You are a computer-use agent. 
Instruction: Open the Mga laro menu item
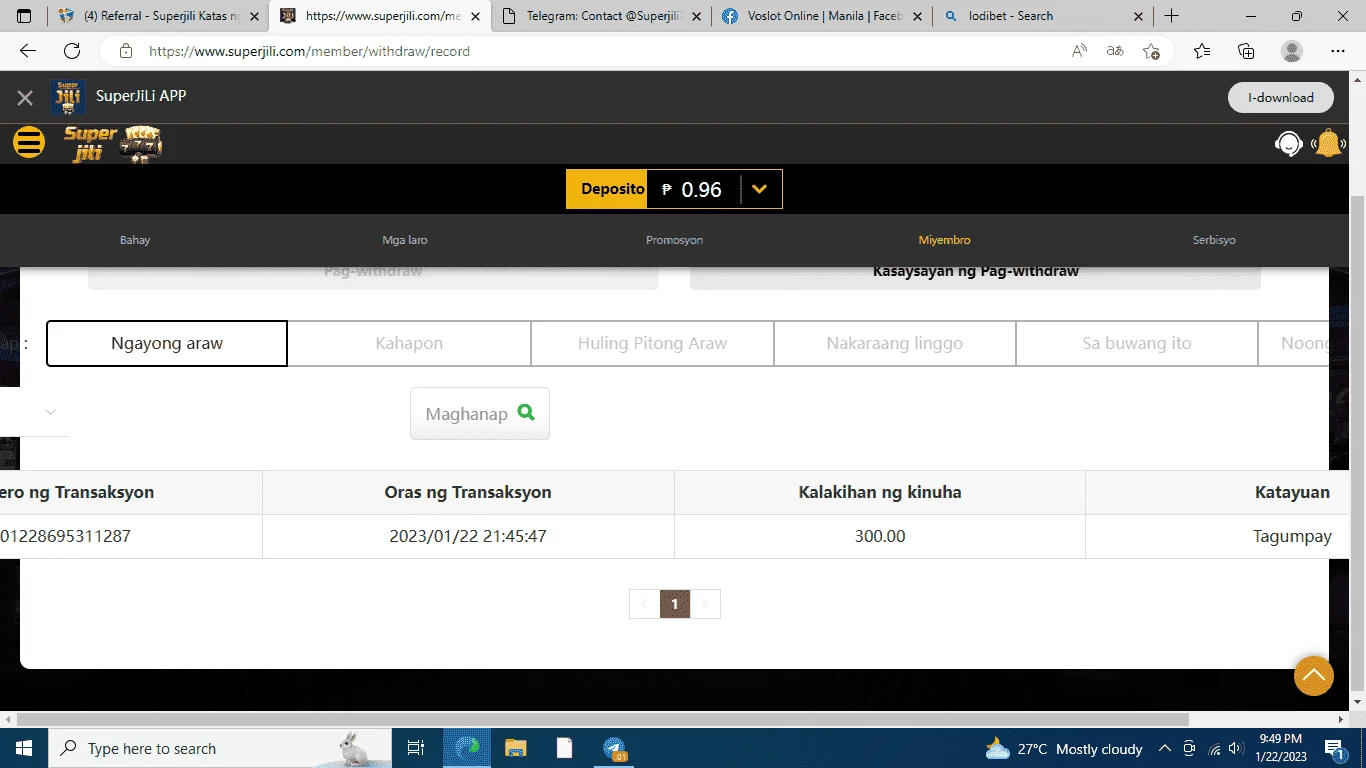tap(405, 240)
